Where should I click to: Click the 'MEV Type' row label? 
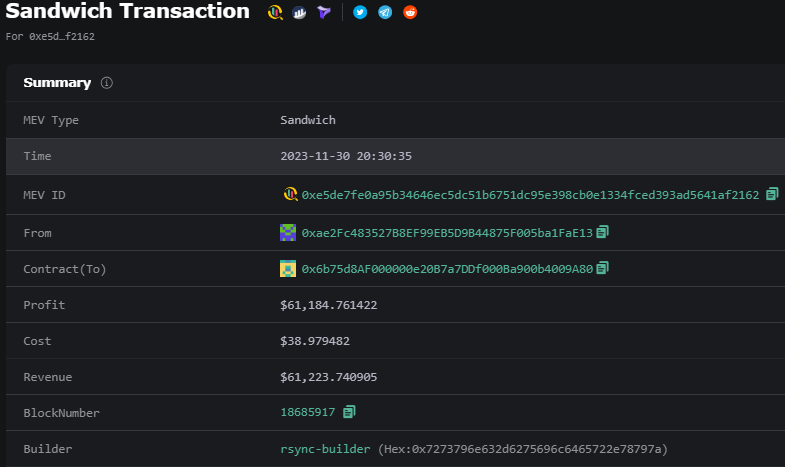[x=51, y=121]
